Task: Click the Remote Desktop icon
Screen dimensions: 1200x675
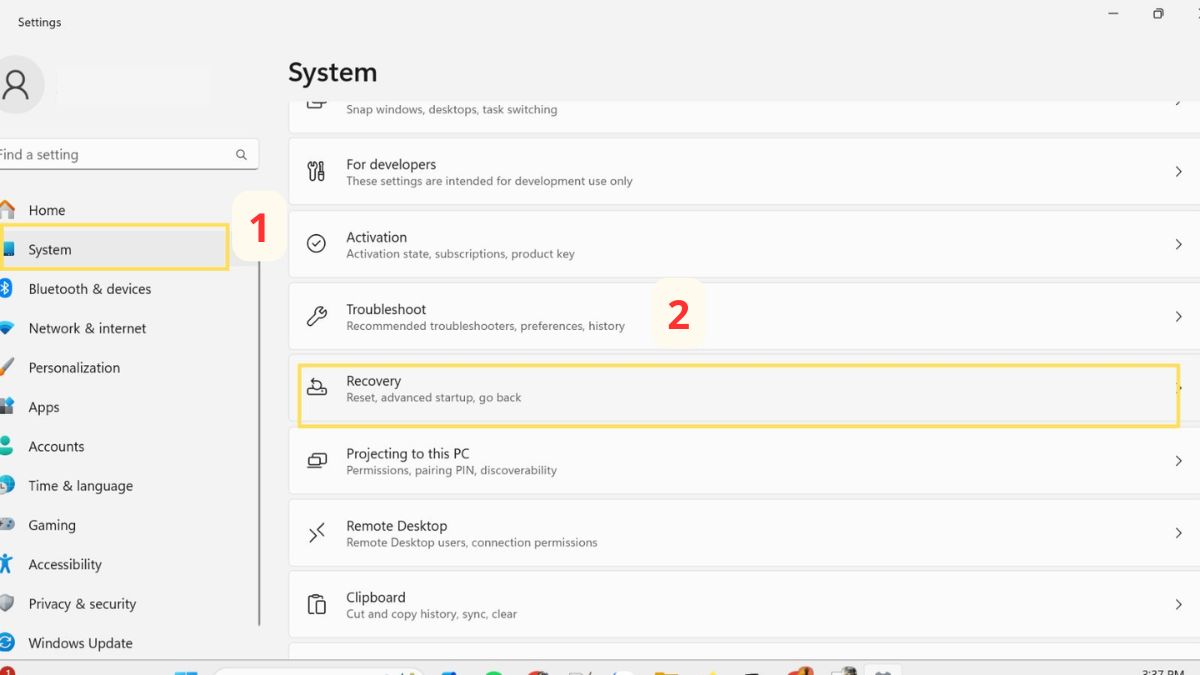Action: (x=316, y=533)
